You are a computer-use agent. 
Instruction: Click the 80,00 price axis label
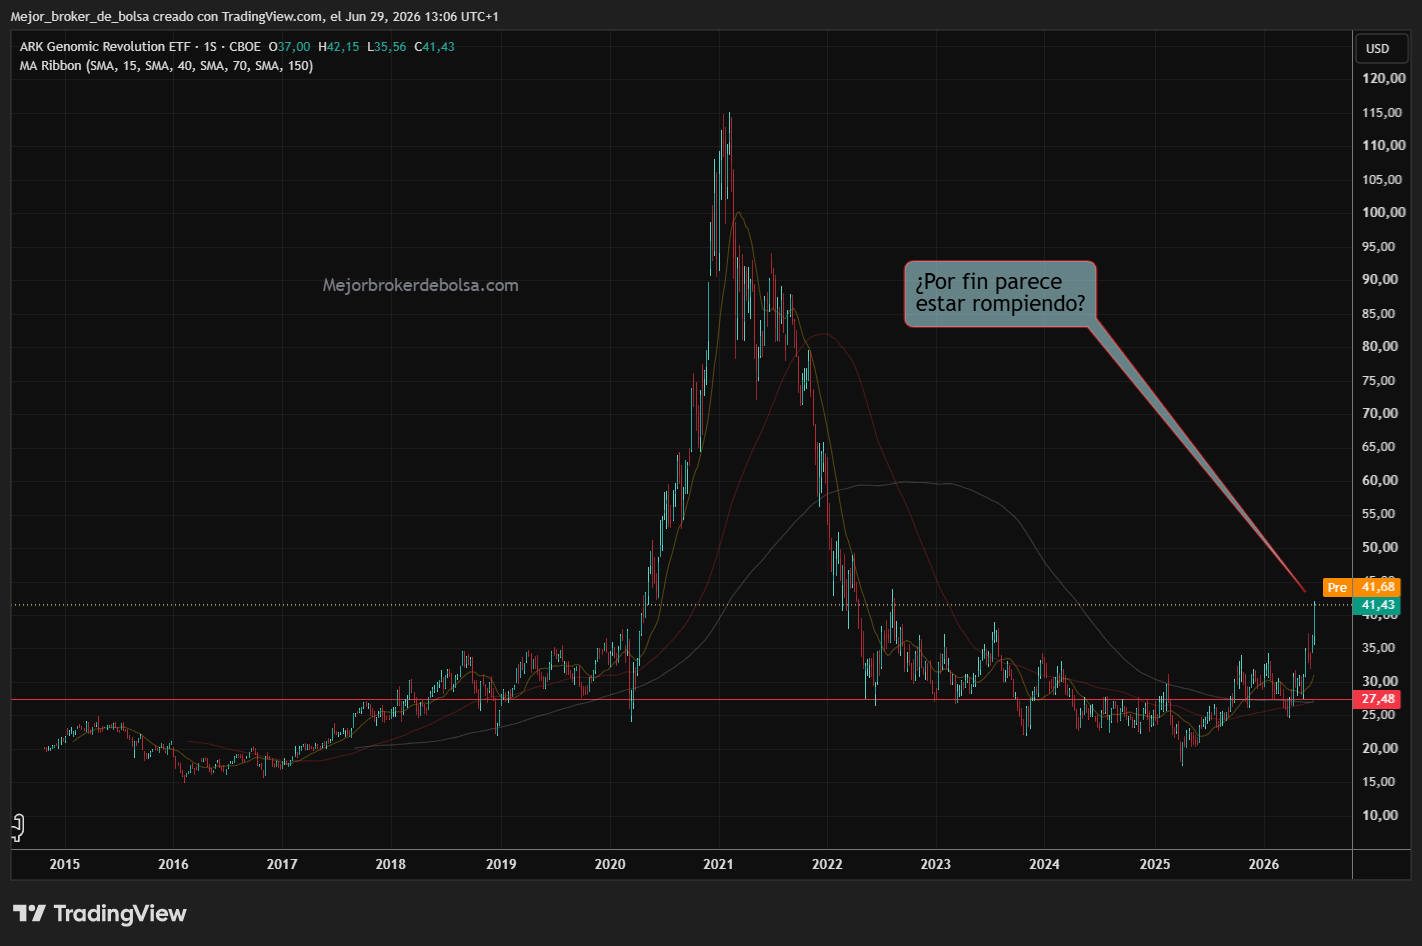pyautogui.click(x=1380, y=346)
